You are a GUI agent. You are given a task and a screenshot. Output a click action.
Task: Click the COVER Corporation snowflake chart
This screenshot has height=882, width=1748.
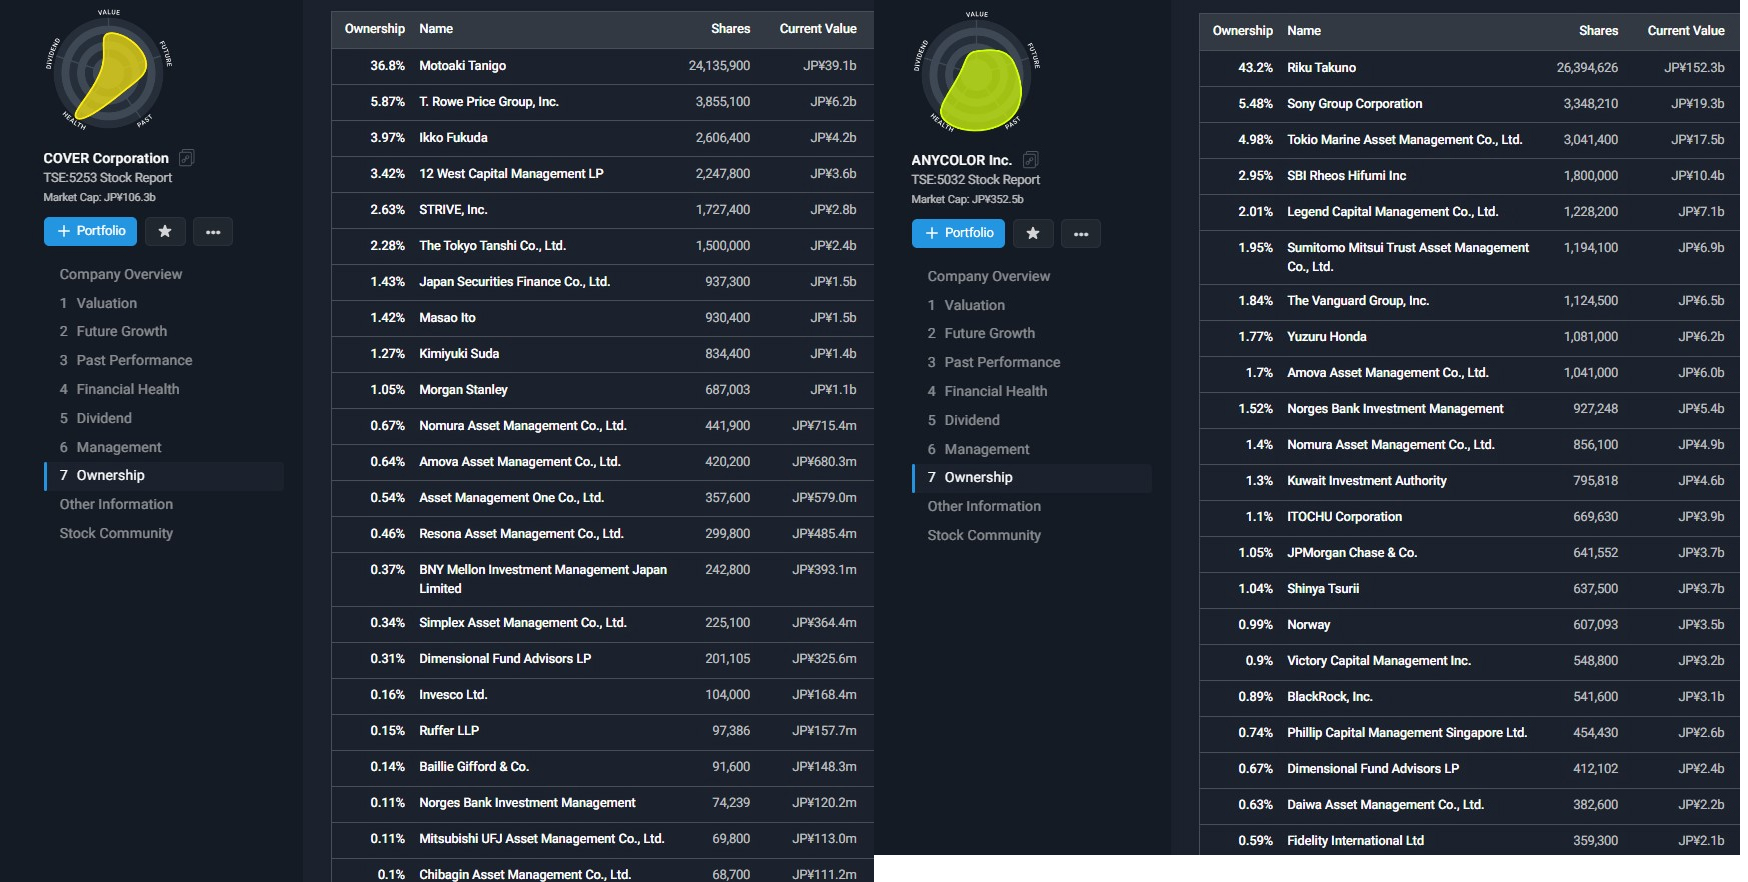108,73
